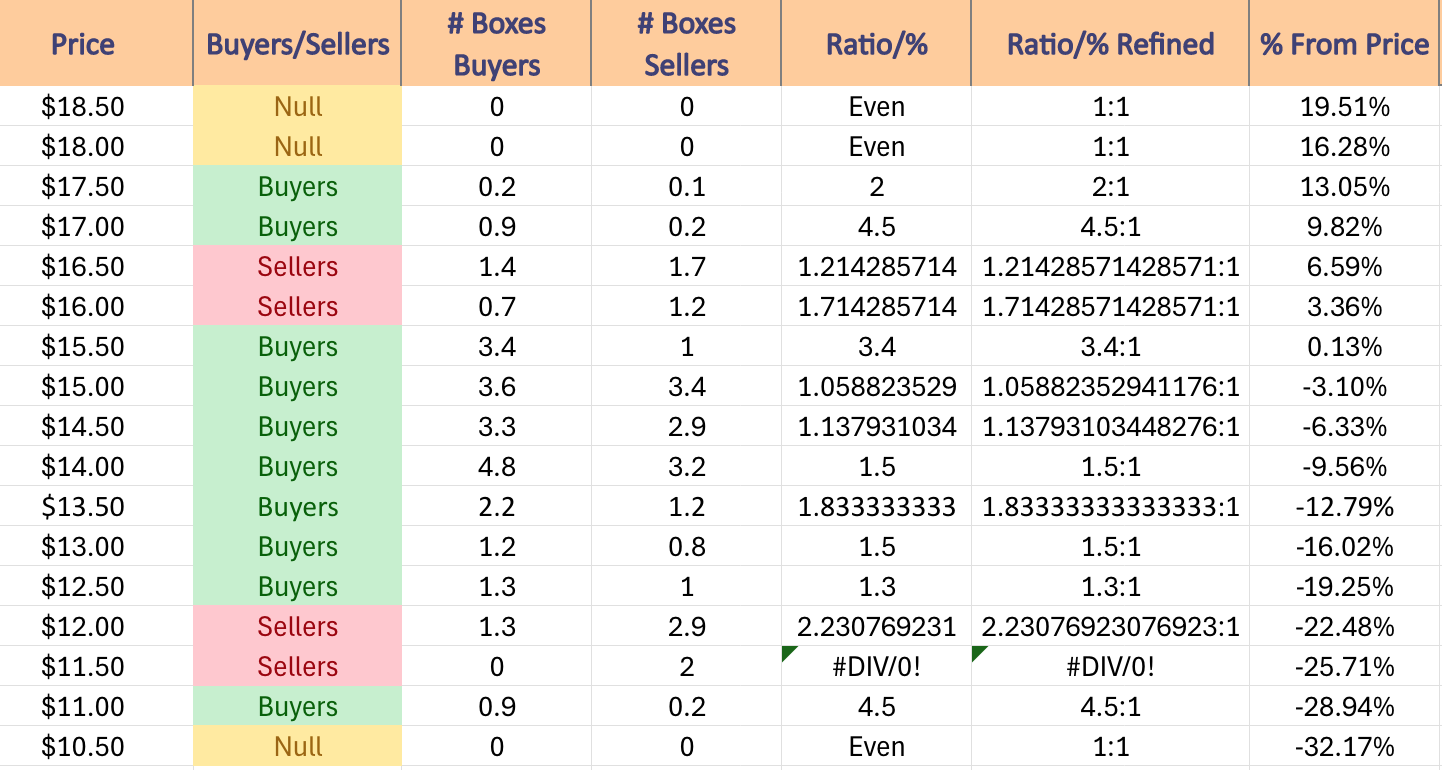Click the -16.02% cell

[1345, 547]
